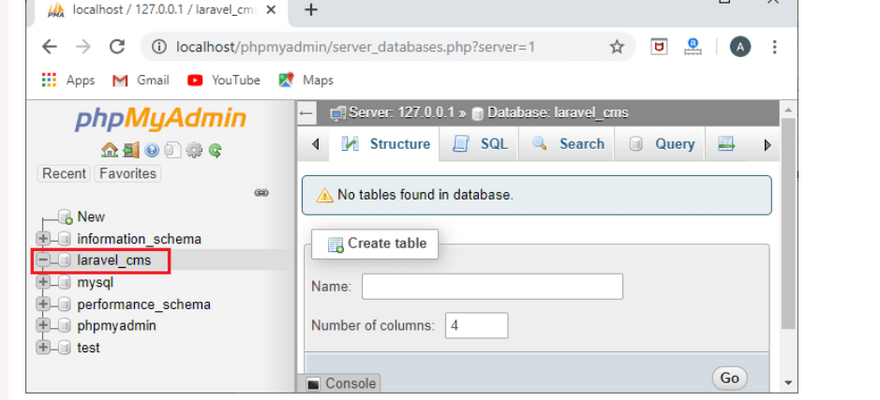
Task: Collapse the laravel_cms database tree node
Action: 43,261
